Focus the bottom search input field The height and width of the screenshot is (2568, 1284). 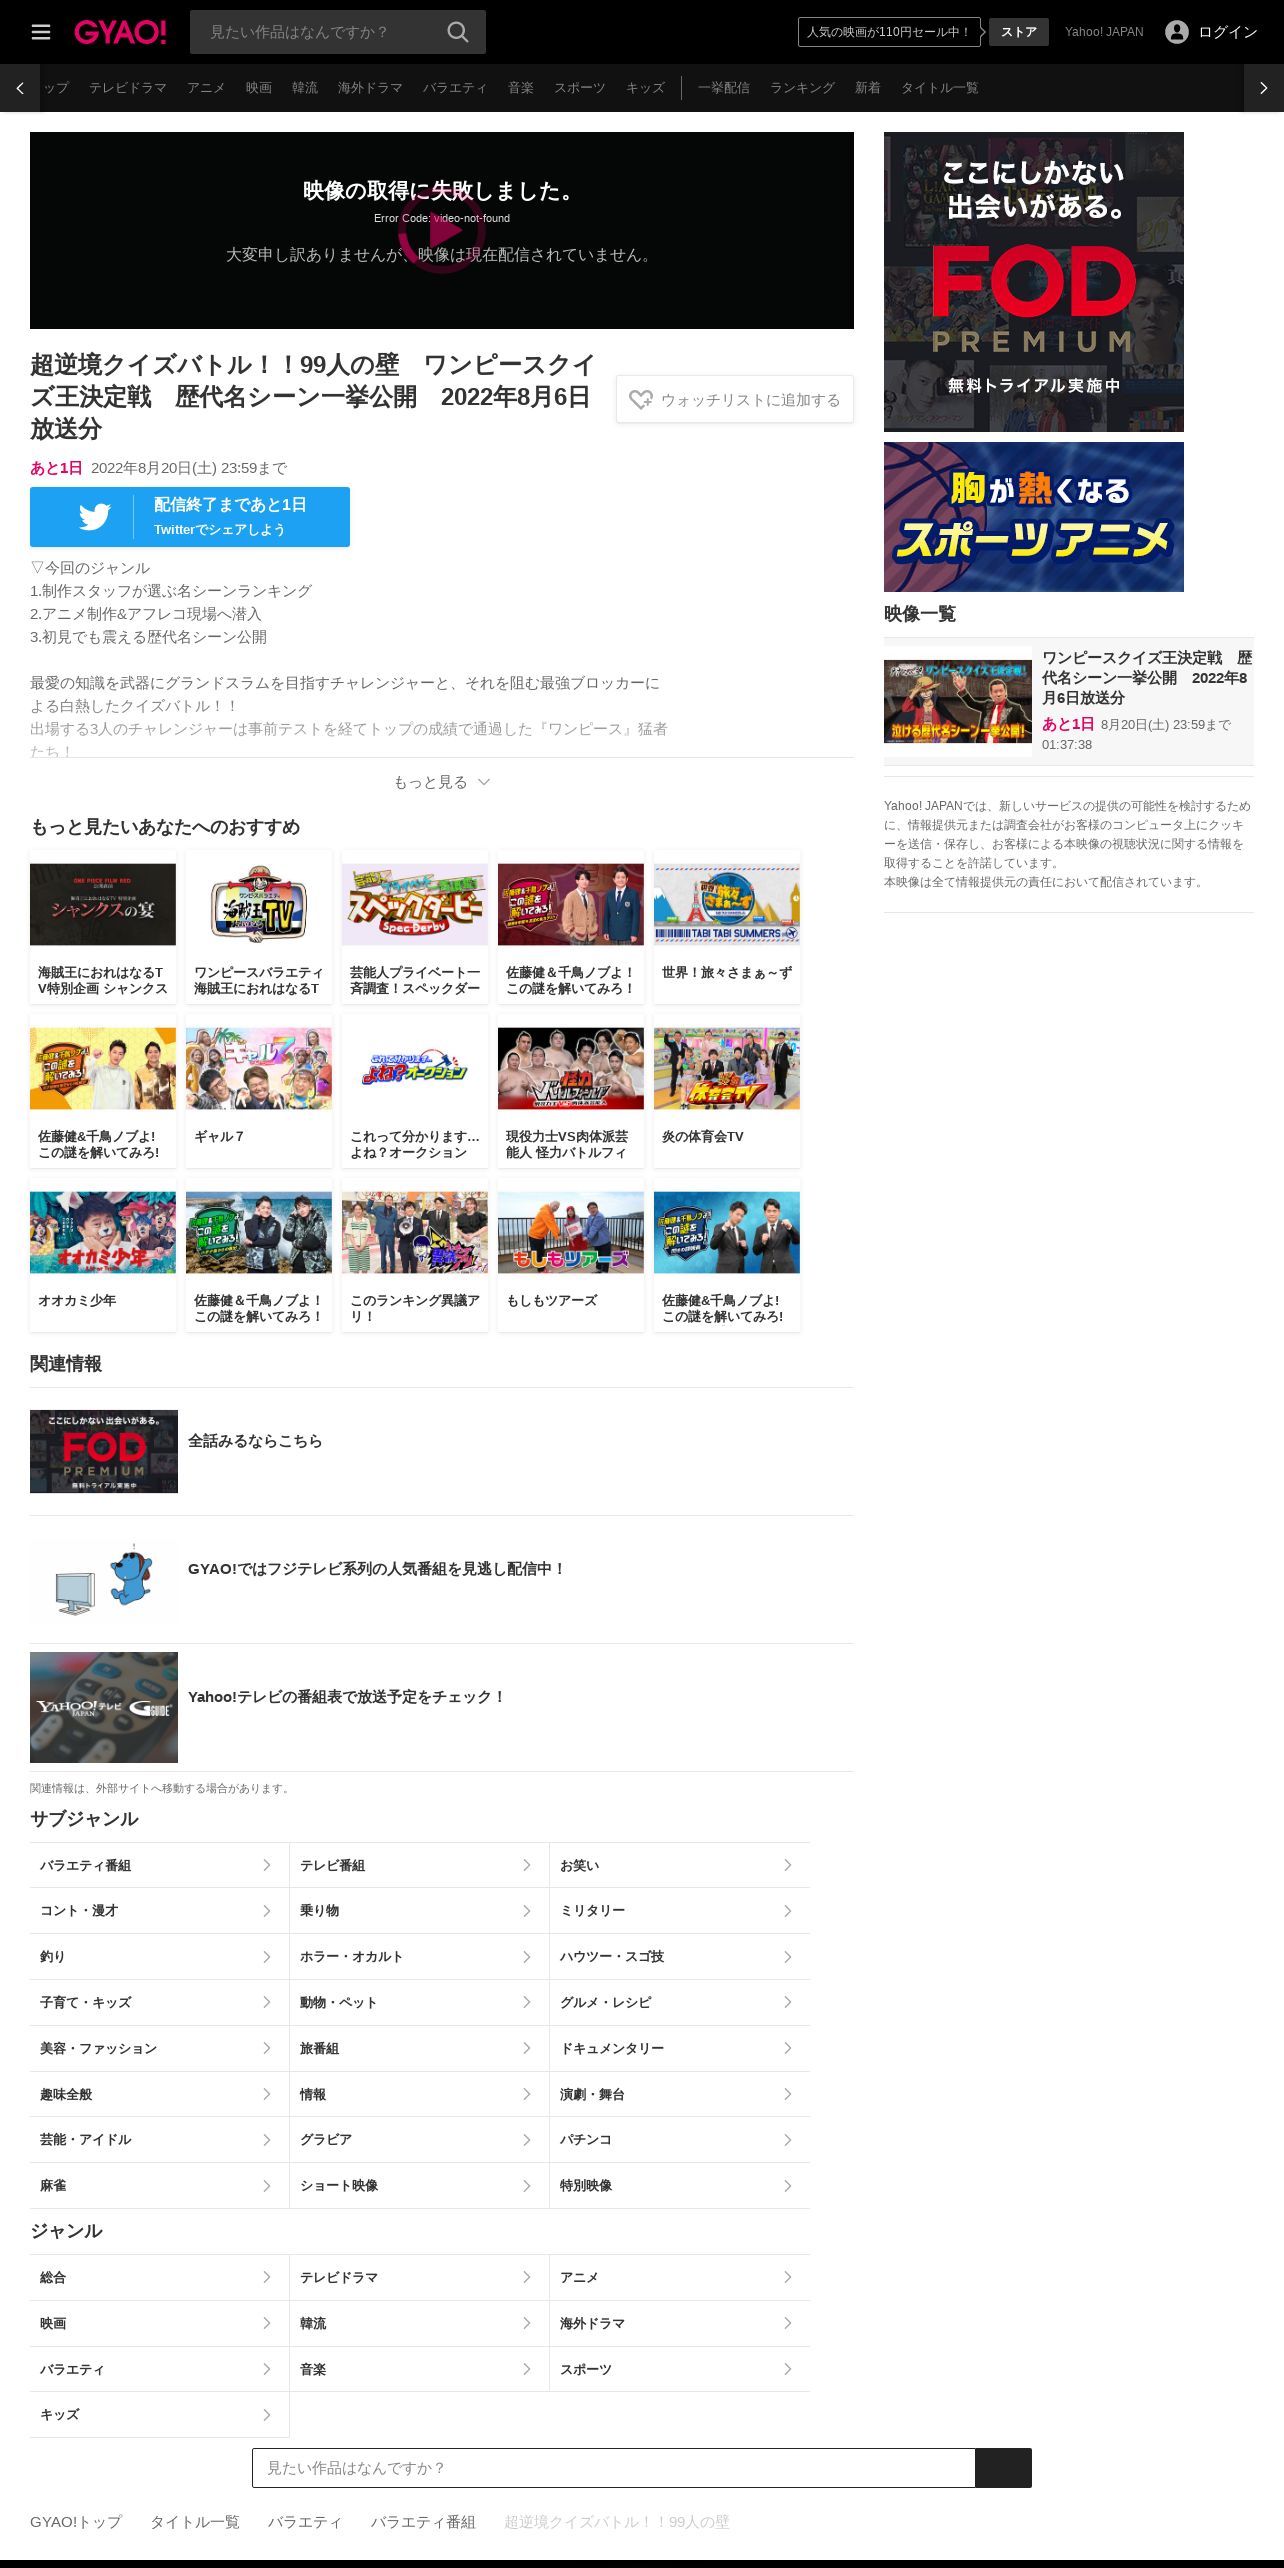pos(613,2468)
